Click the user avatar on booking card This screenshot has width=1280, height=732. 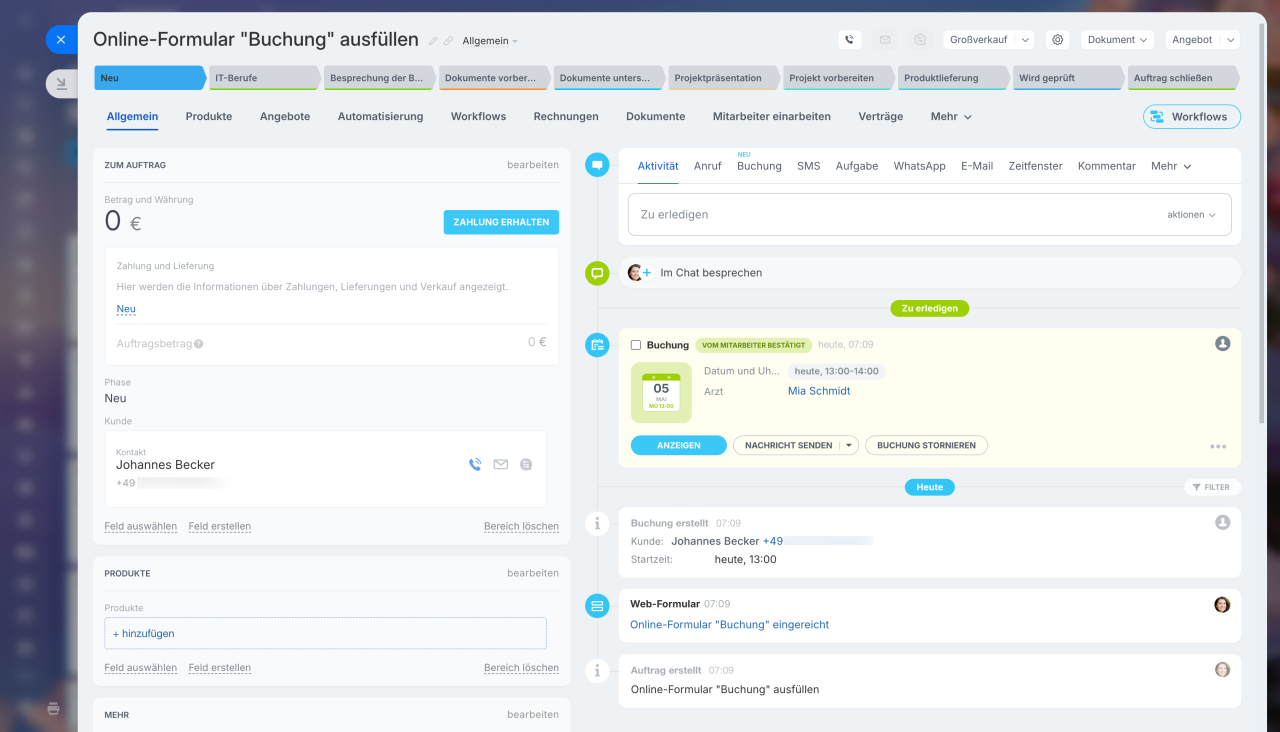[1222, 343]
